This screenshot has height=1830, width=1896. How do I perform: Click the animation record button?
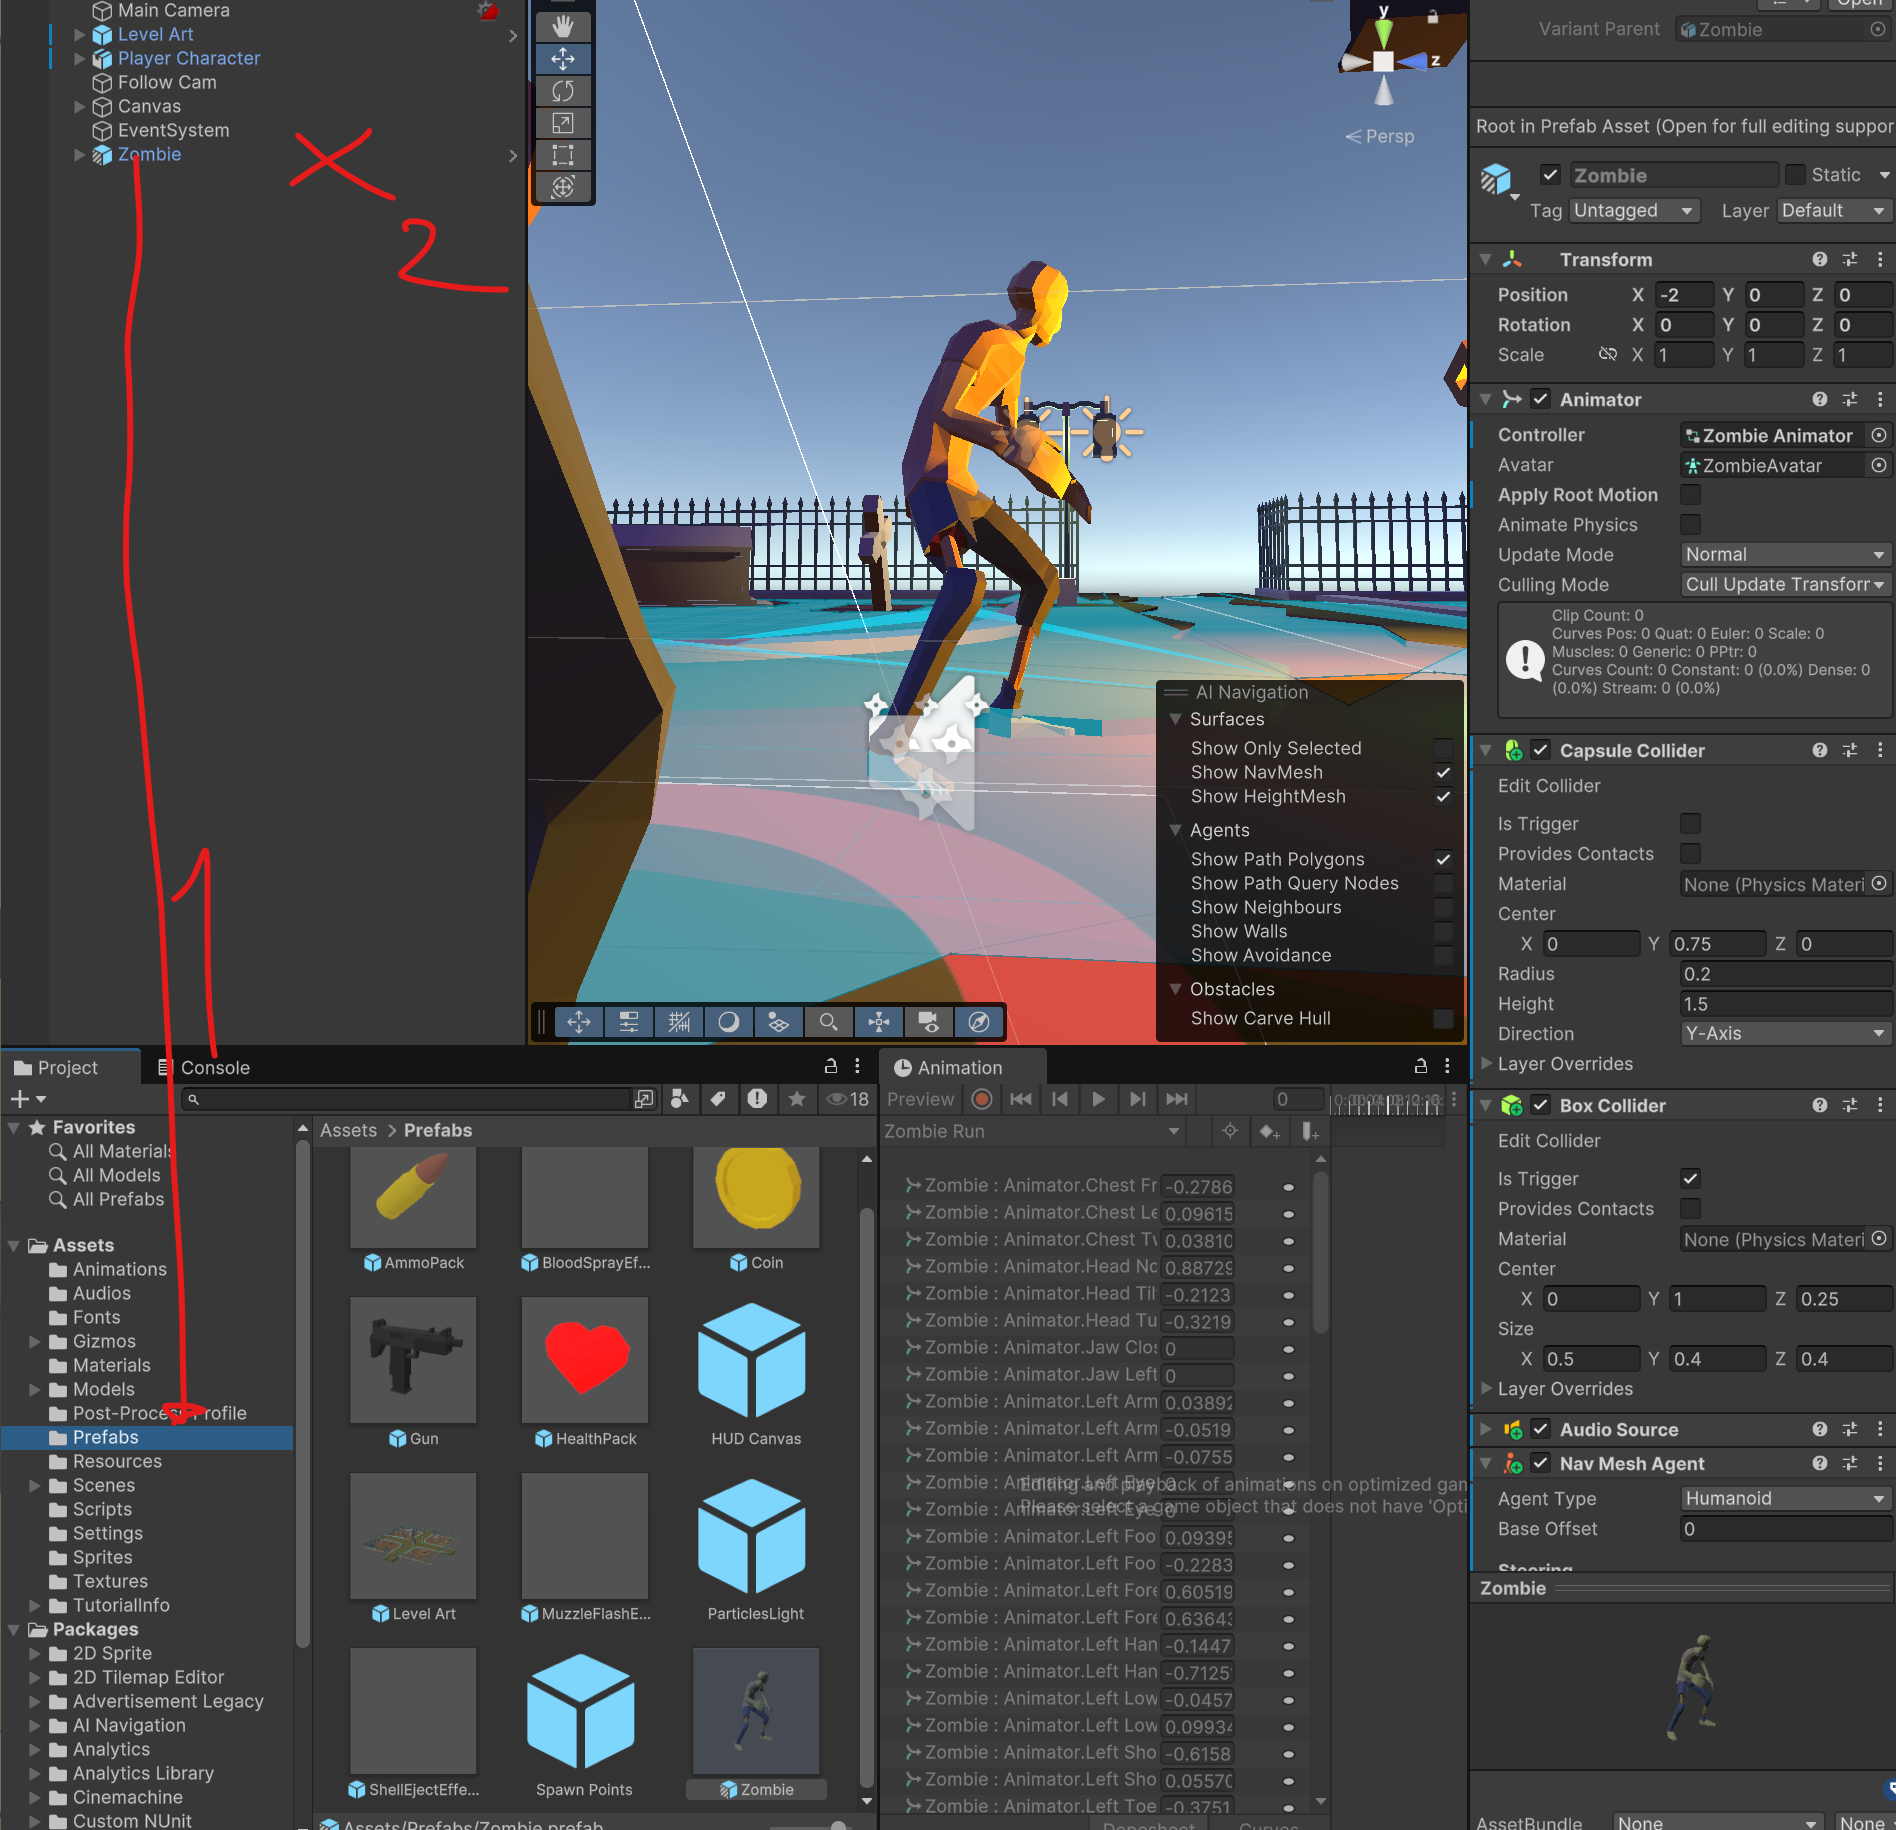click(982, 1099)
